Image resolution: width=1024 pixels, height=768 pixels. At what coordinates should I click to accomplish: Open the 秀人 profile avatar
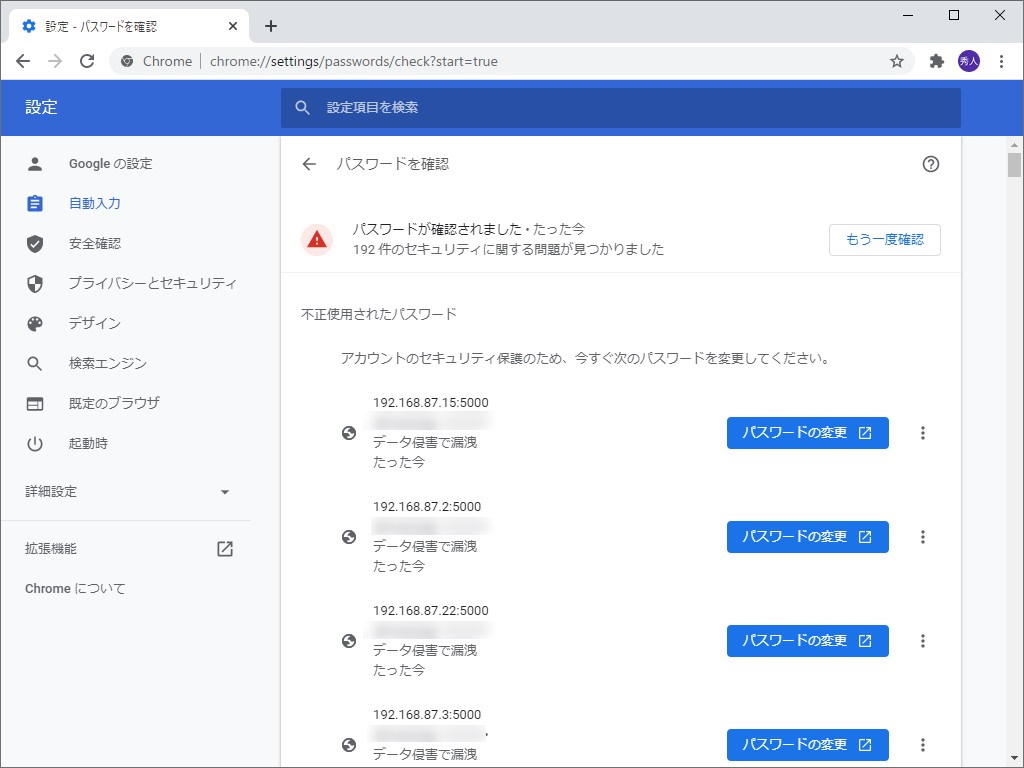(x=968, y=61)
